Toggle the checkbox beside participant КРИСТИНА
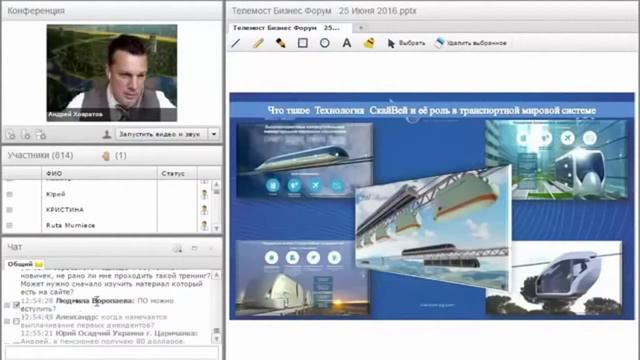 point(9,210)
